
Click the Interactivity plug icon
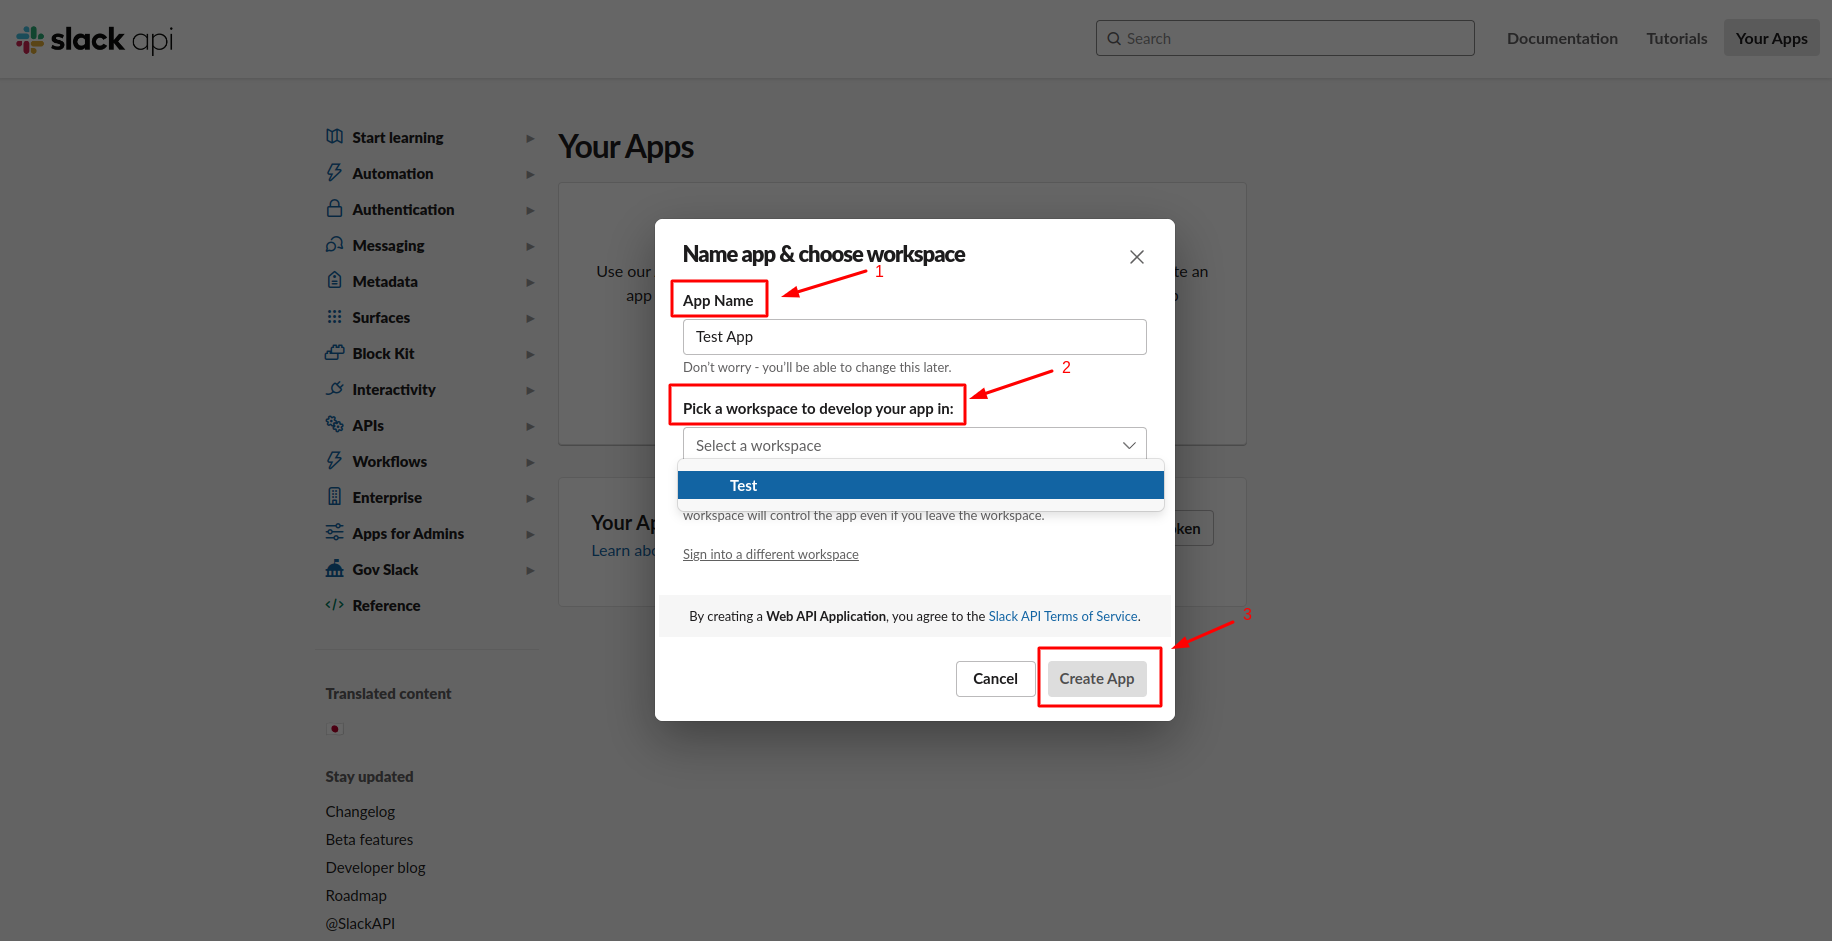coord(335,388)
